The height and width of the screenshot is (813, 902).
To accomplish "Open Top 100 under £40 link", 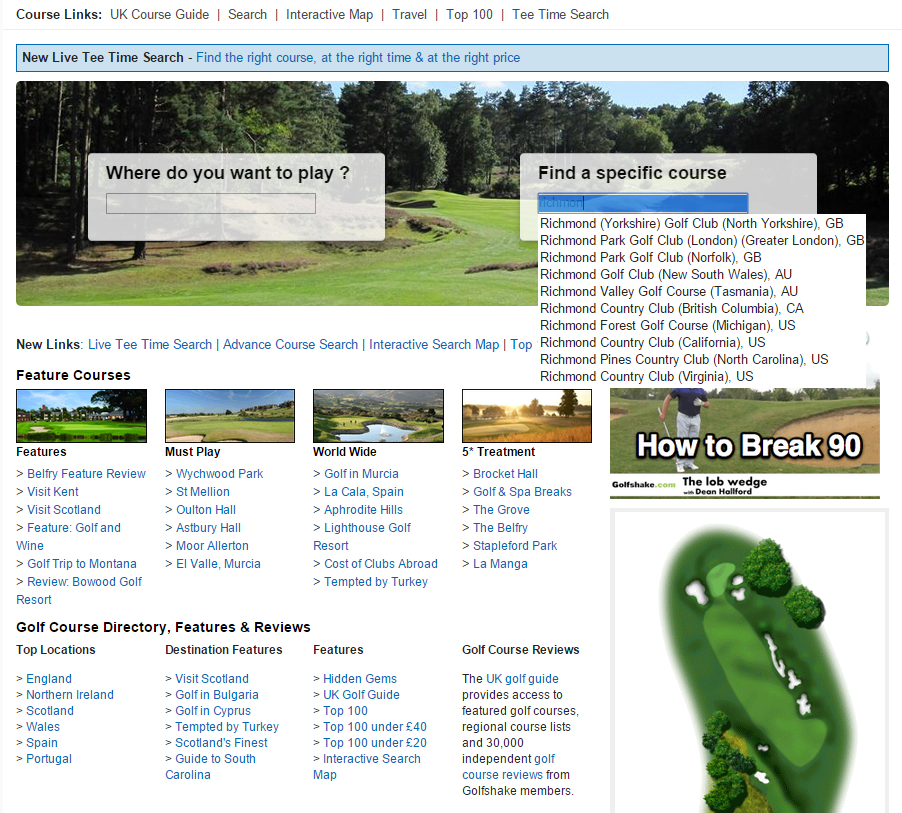I will (375, 727).
